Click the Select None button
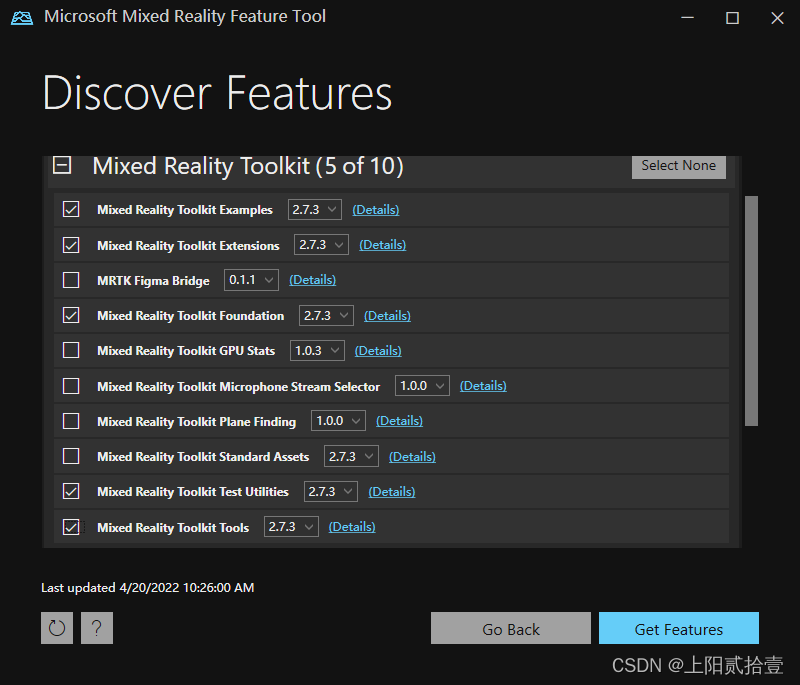This screenshot has height=685, width=800. coord(679,167)
